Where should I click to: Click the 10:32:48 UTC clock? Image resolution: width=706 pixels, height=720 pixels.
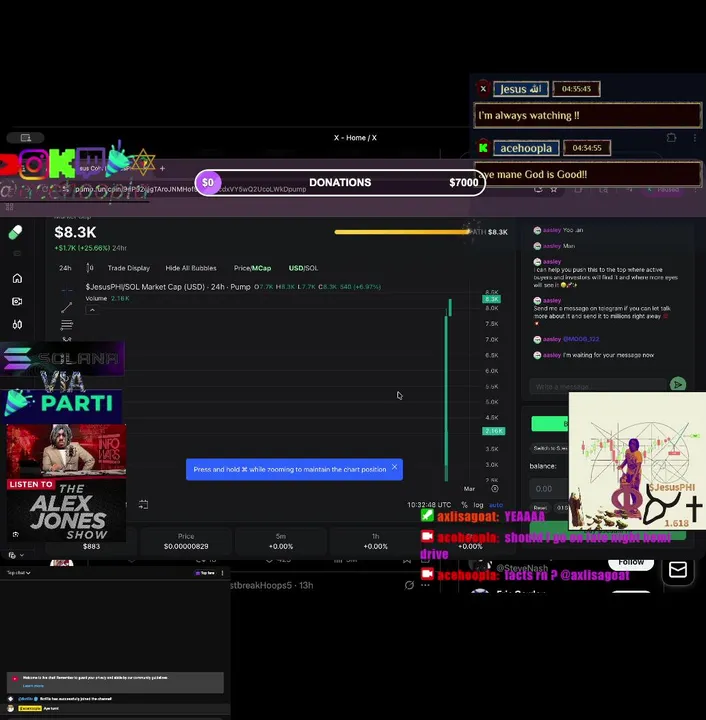[429, 505]
